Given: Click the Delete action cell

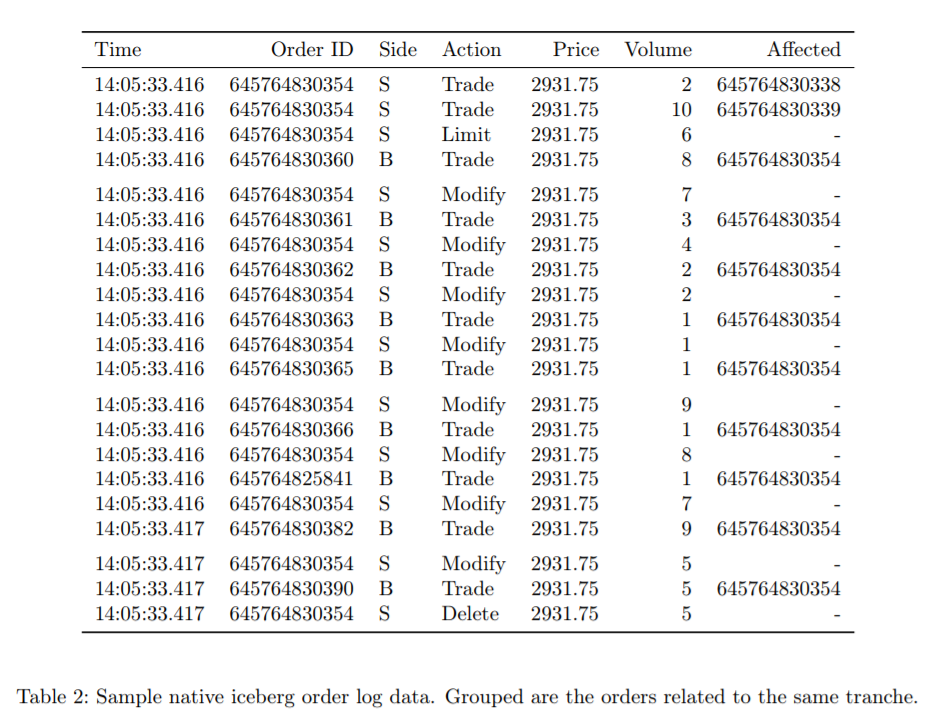Looking at the screenshot, I should pos(470,614).
